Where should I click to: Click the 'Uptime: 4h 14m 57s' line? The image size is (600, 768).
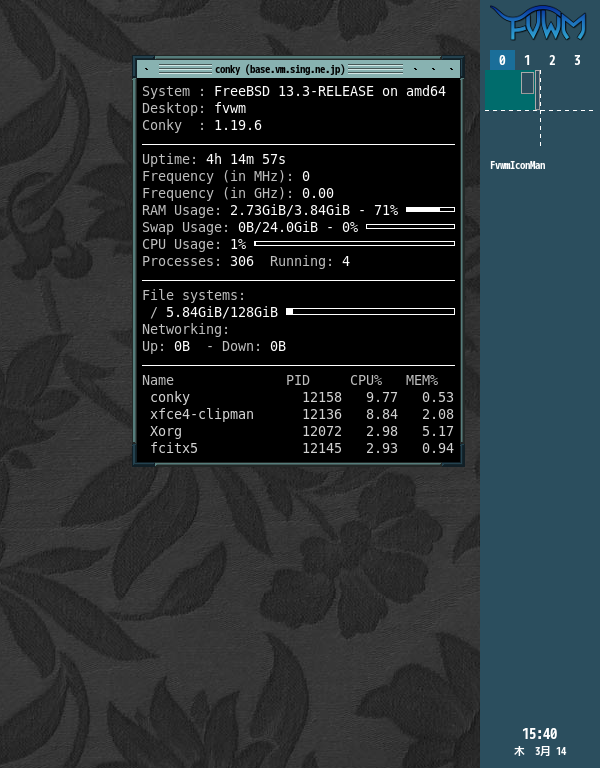(x=214, y=160)
